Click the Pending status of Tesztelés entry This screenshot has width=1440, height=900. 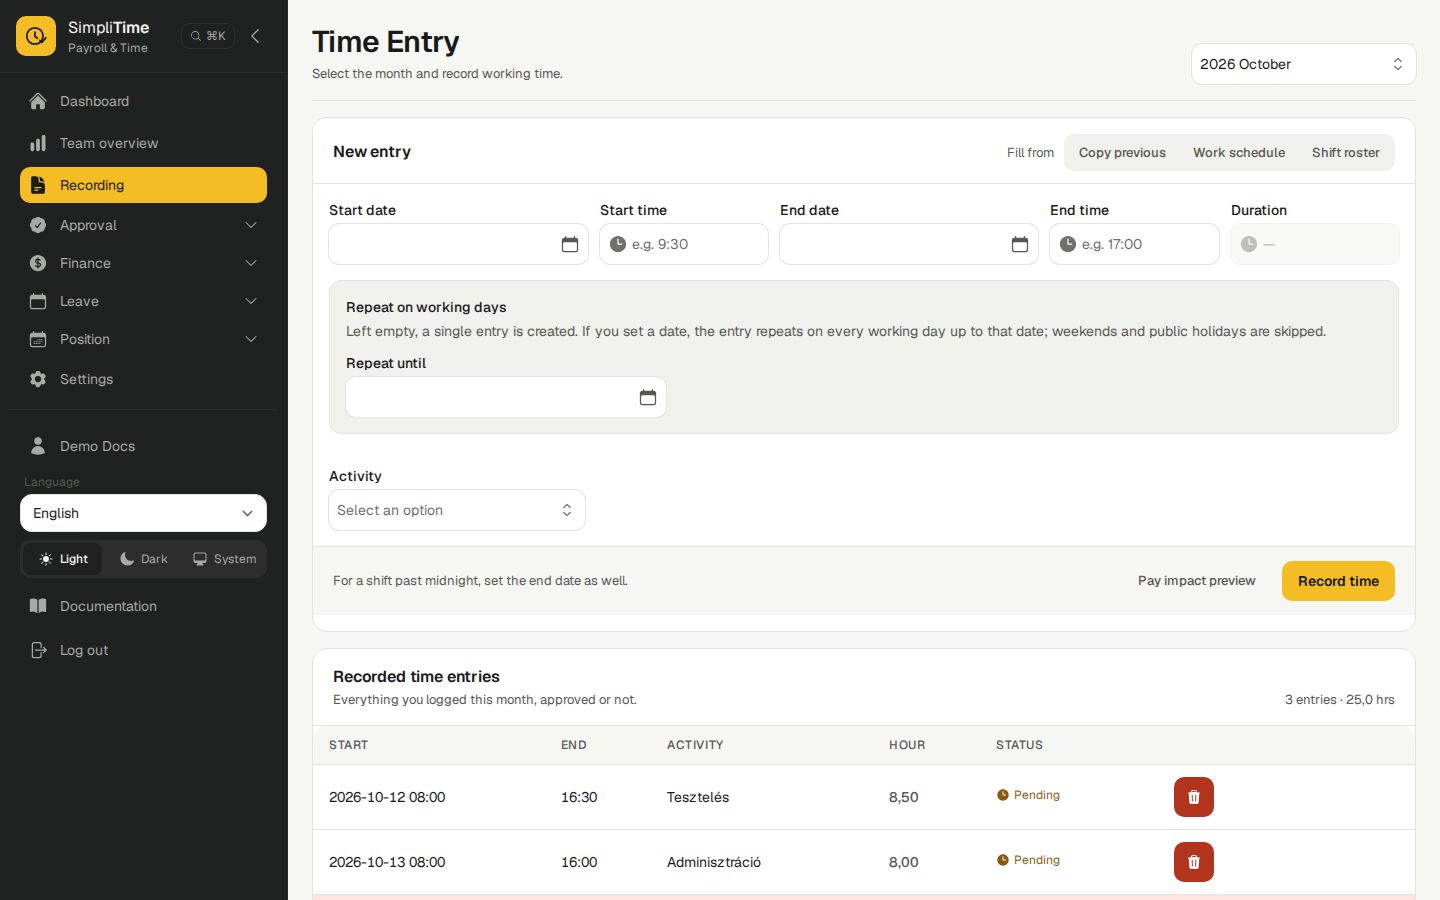pyautogui.click(x=1028, y=795)
